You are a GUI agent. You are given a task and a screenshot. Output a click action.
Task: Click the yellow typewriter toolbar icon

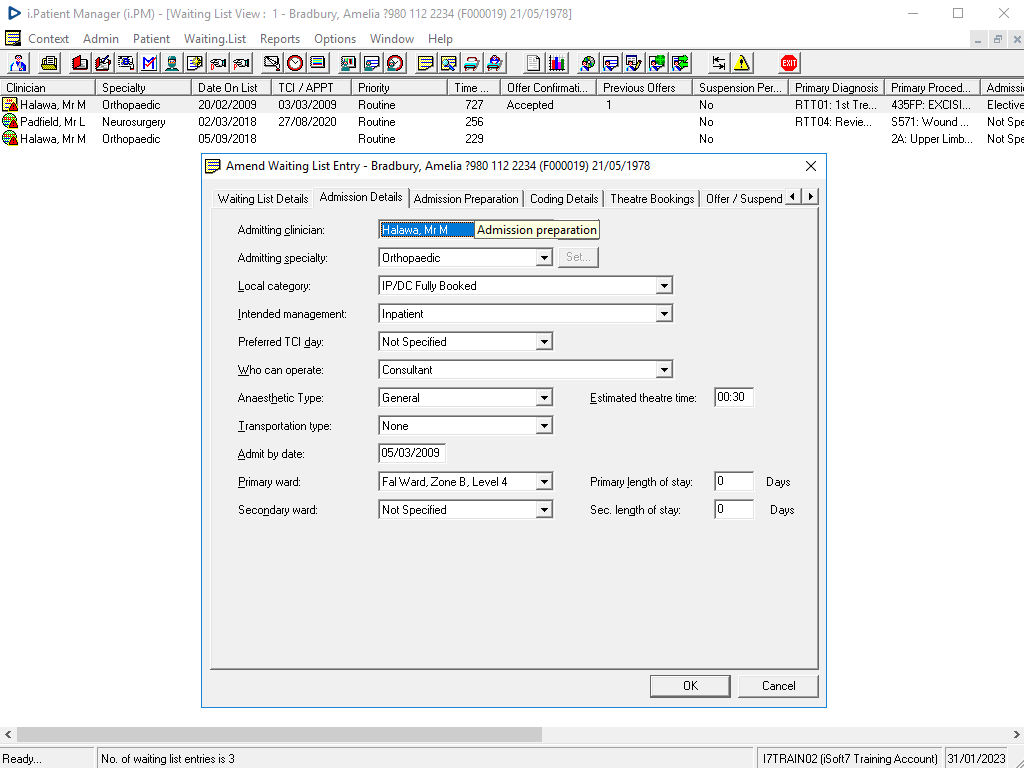pyautogui.click(x=49, y=63)
